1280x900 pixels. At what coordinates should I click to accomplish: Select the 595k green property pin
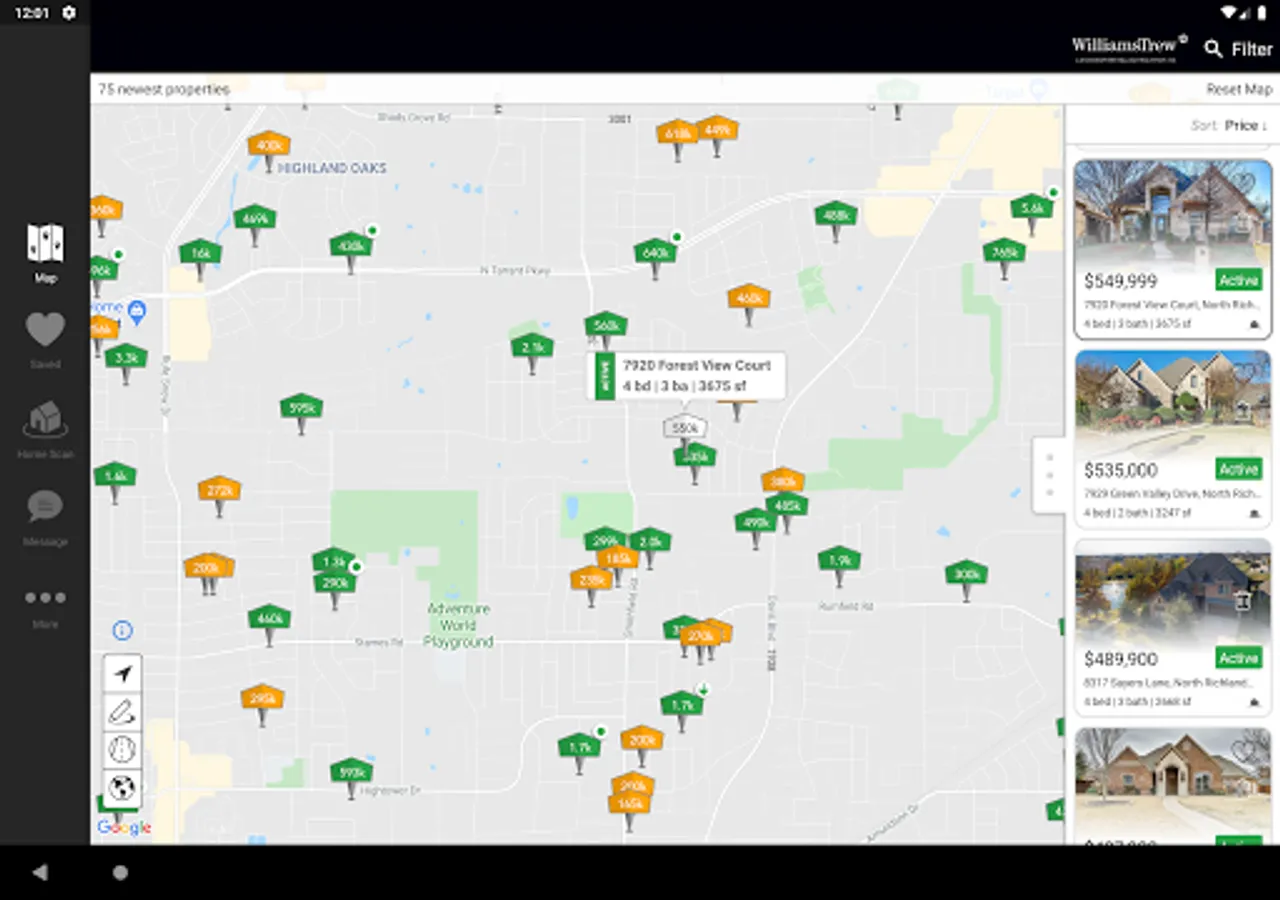point(301,407)
